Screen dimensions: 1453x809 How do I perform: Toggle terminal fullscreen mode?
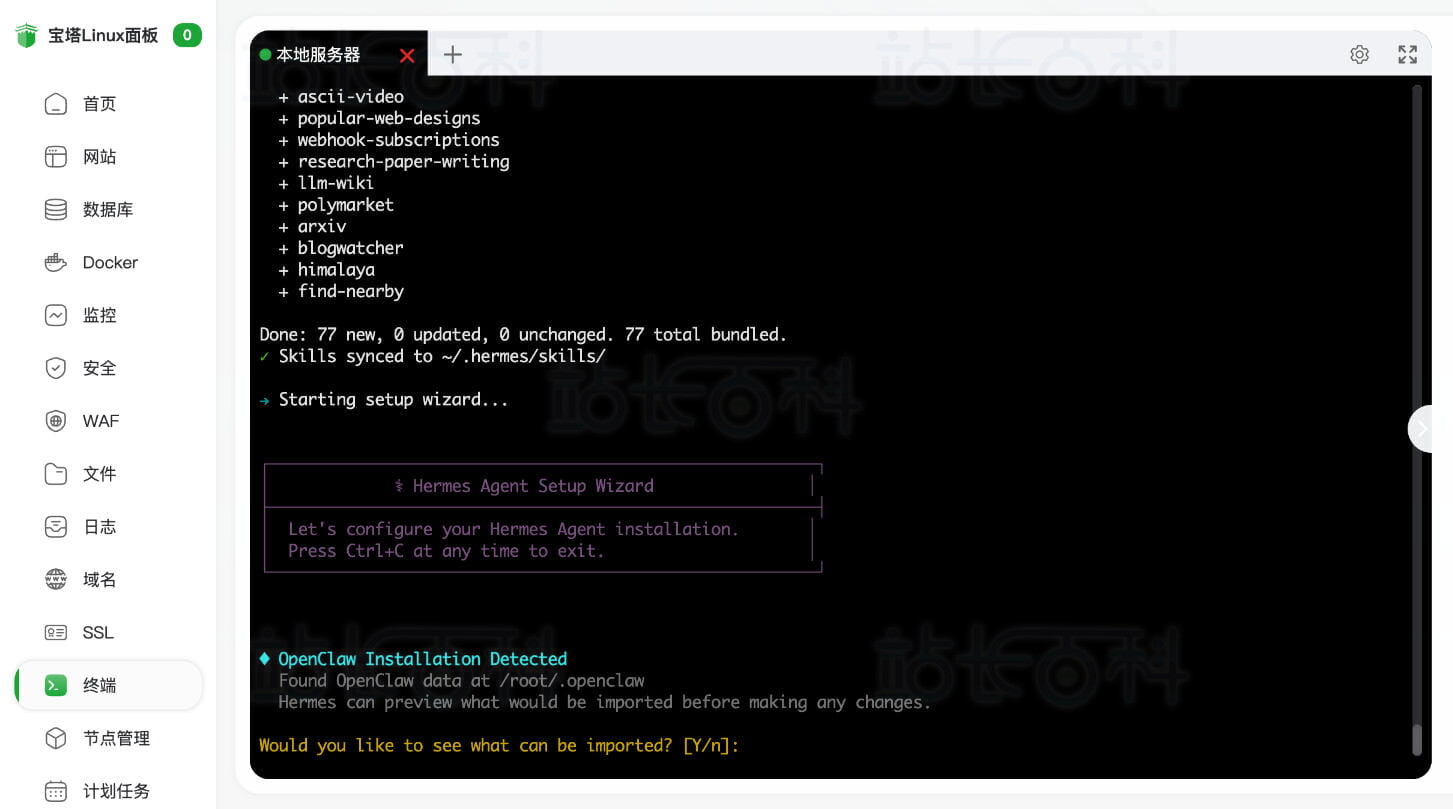1407,55
